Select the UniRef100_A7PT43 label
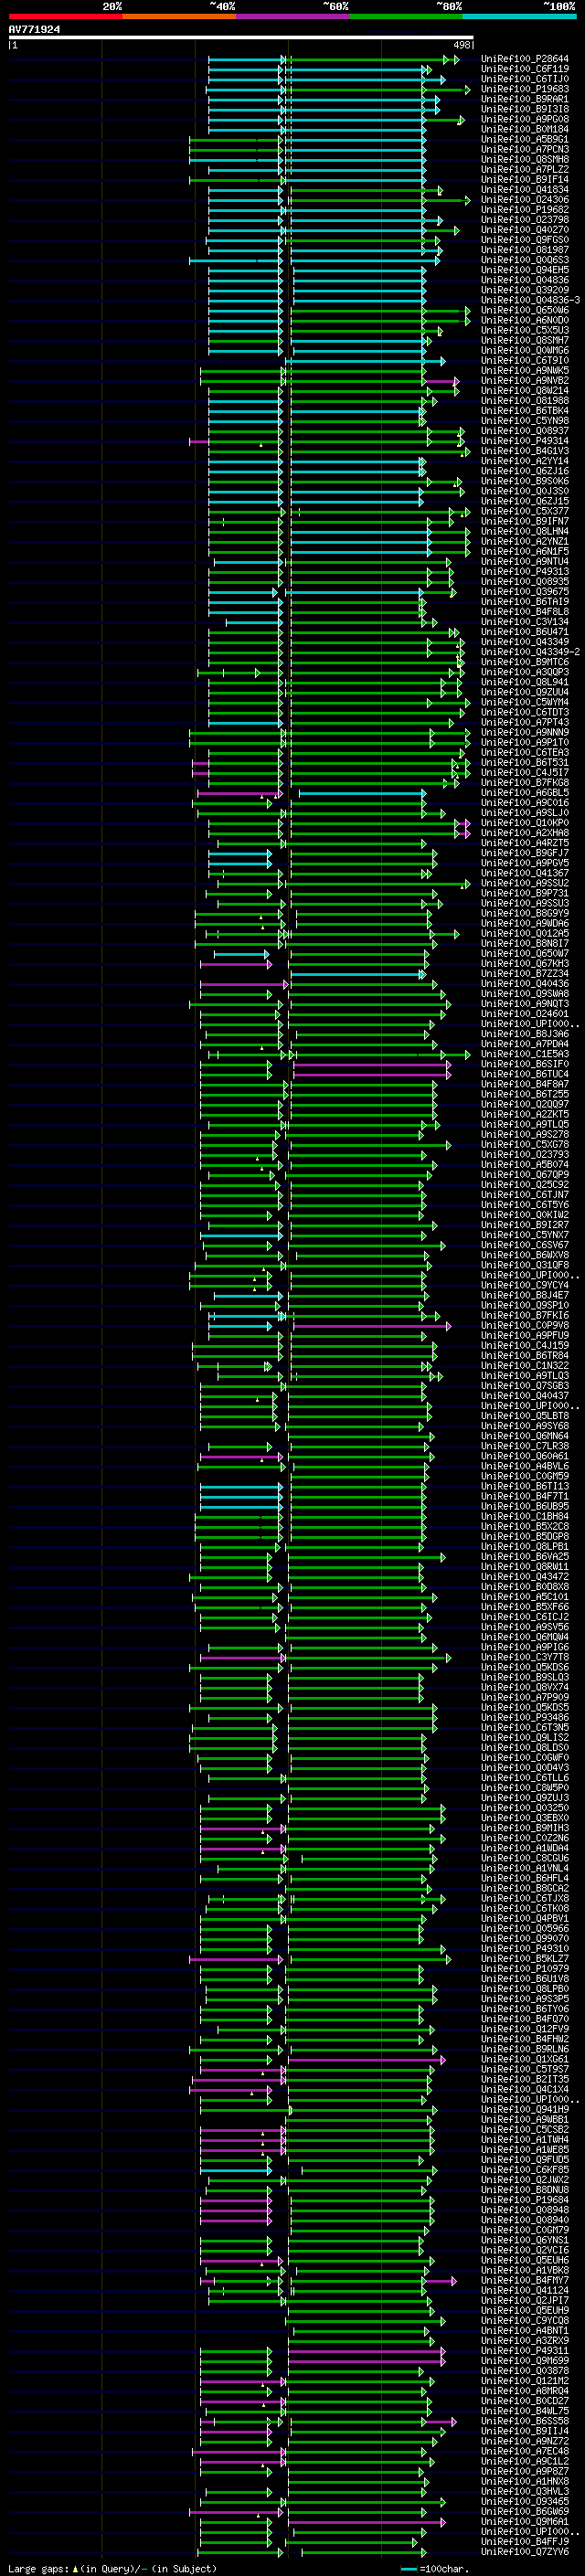 [525, 722]
